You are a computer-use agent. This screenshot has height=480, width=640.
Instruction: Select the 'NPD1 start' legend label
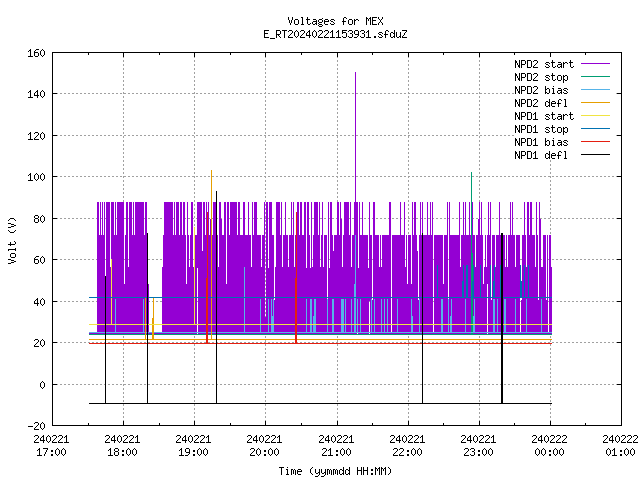tap(544, 116)
